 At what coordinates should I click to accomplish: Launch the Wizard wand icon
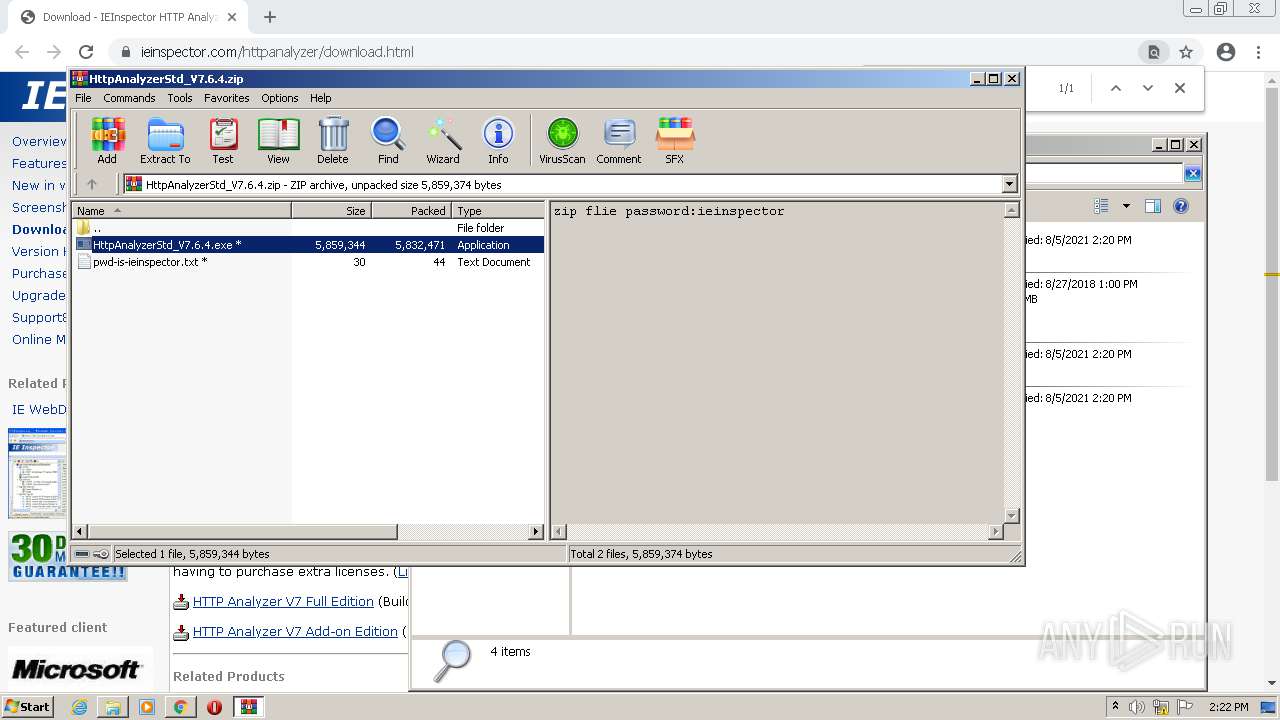443,140
